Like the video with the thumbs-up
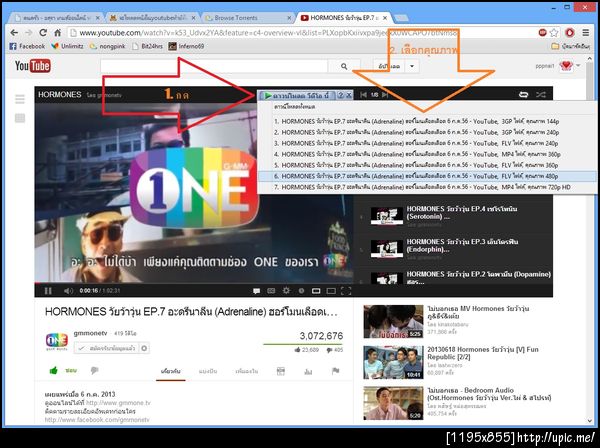Image resolution: width=600 pixels, height=448 pixels. point(54,370)
